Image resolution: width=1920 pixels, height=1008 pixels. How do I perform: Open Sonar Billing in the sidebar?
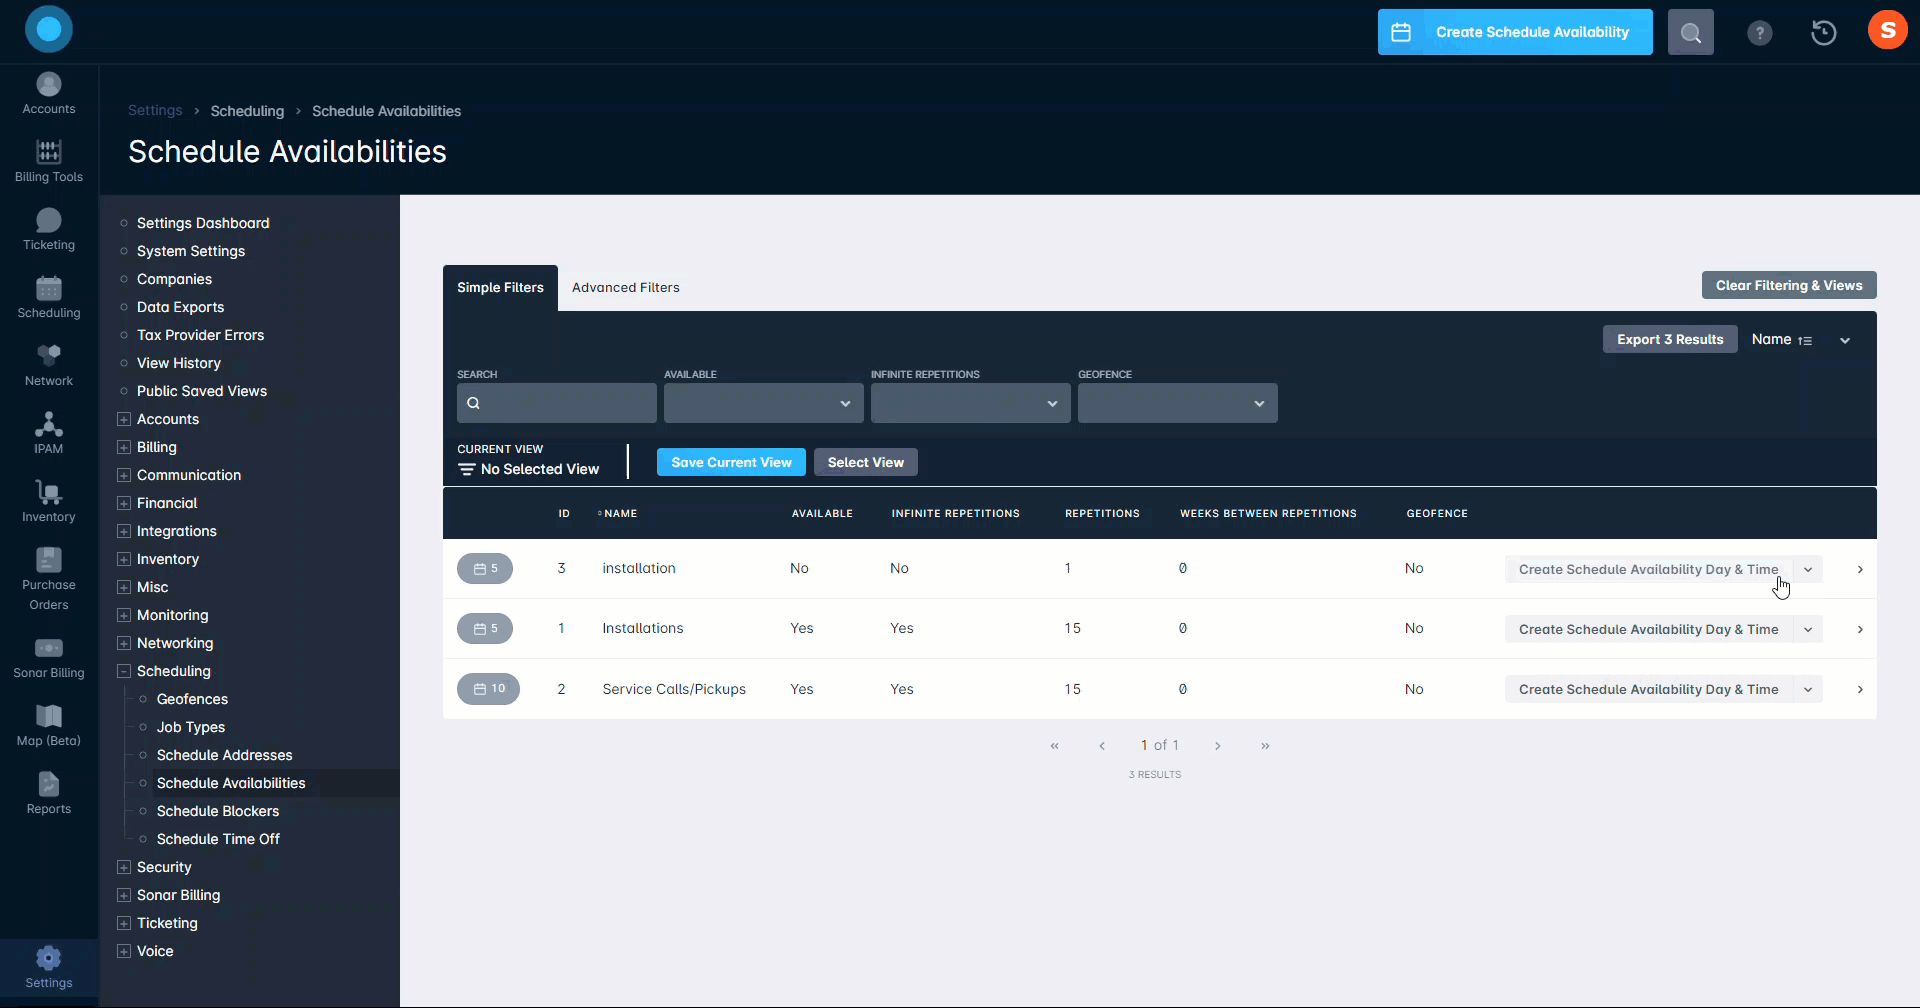tap(49, 658)
